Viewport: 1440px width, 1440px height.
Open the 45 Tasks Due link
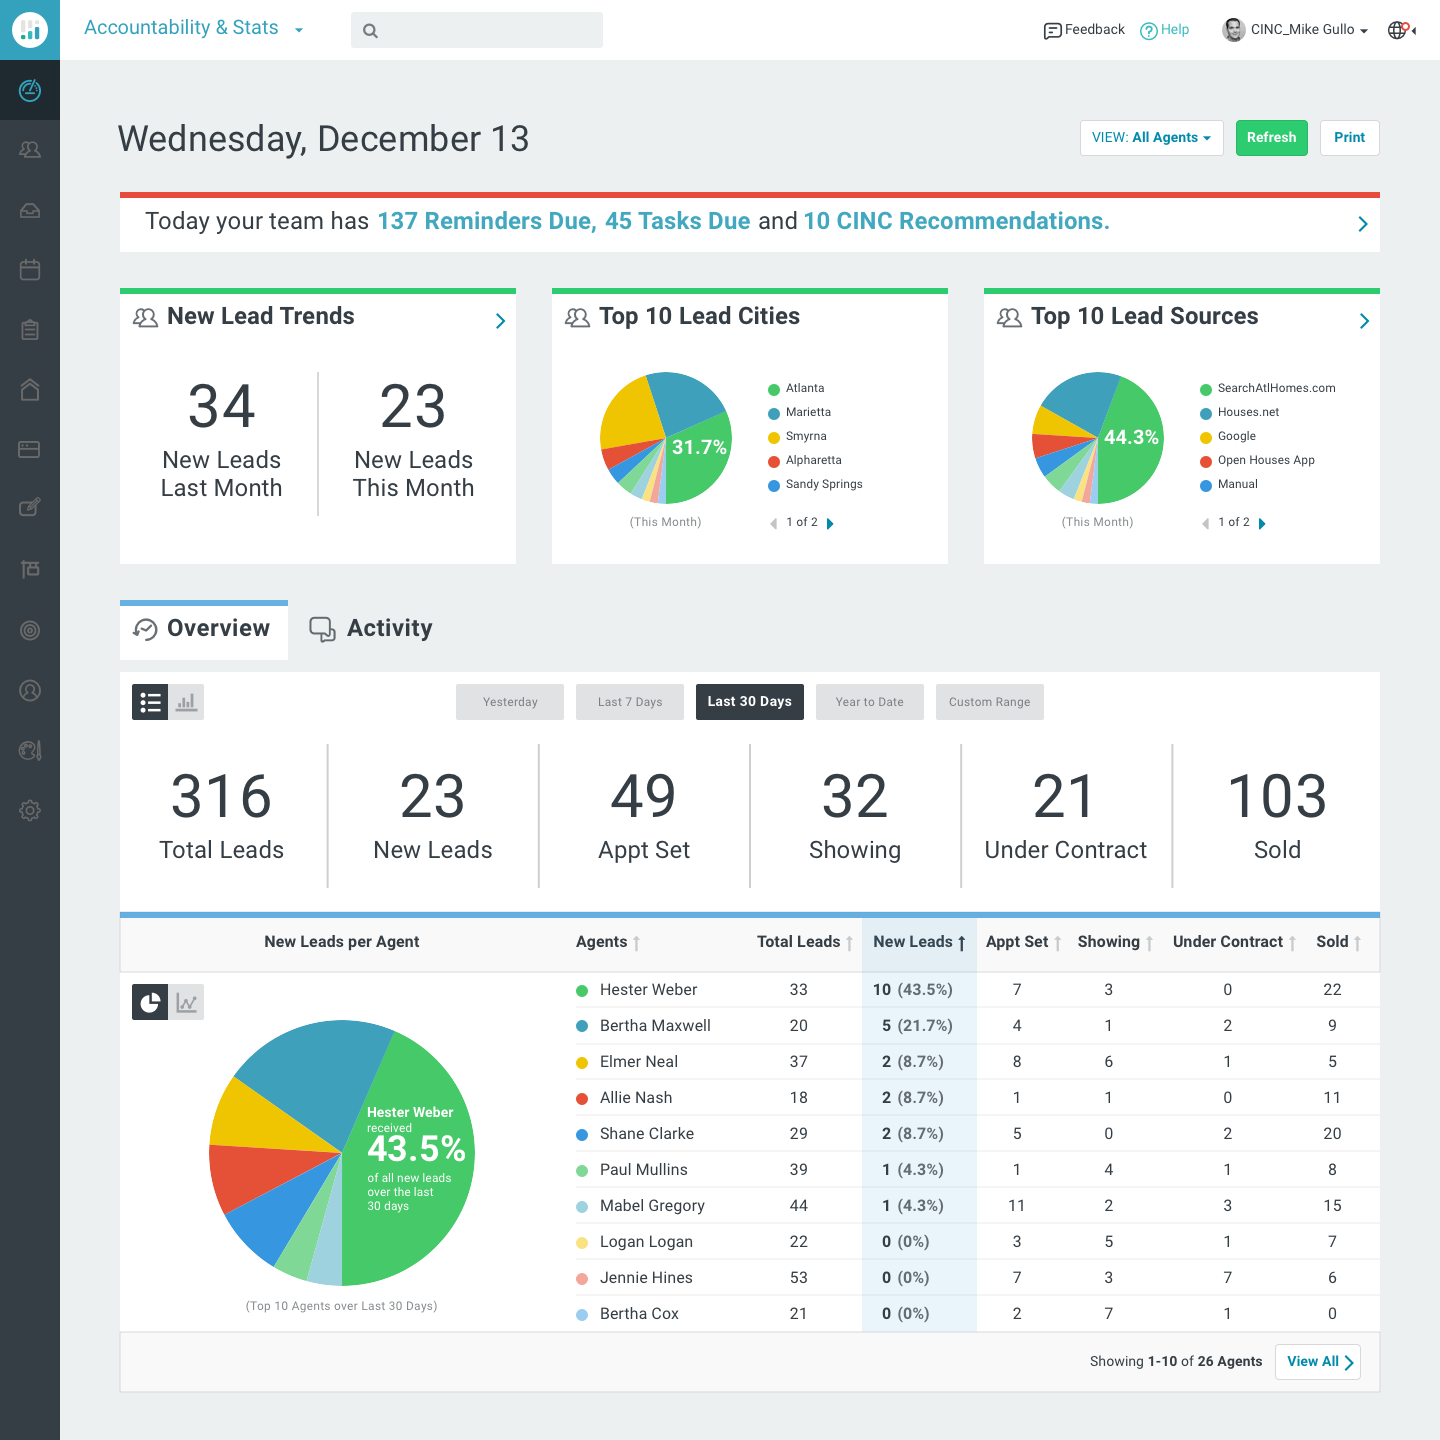[x=677, y=221]
